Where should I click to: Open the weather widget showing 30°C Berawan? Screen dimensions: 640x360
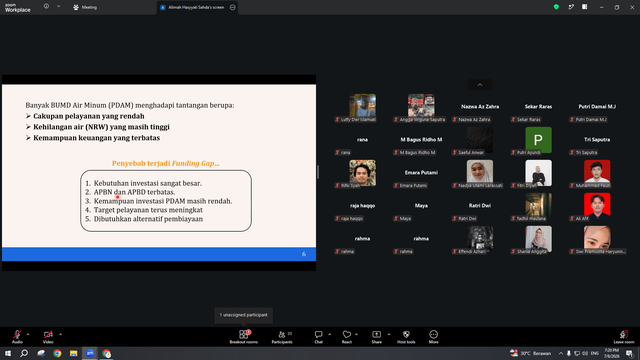click(531, 353)
